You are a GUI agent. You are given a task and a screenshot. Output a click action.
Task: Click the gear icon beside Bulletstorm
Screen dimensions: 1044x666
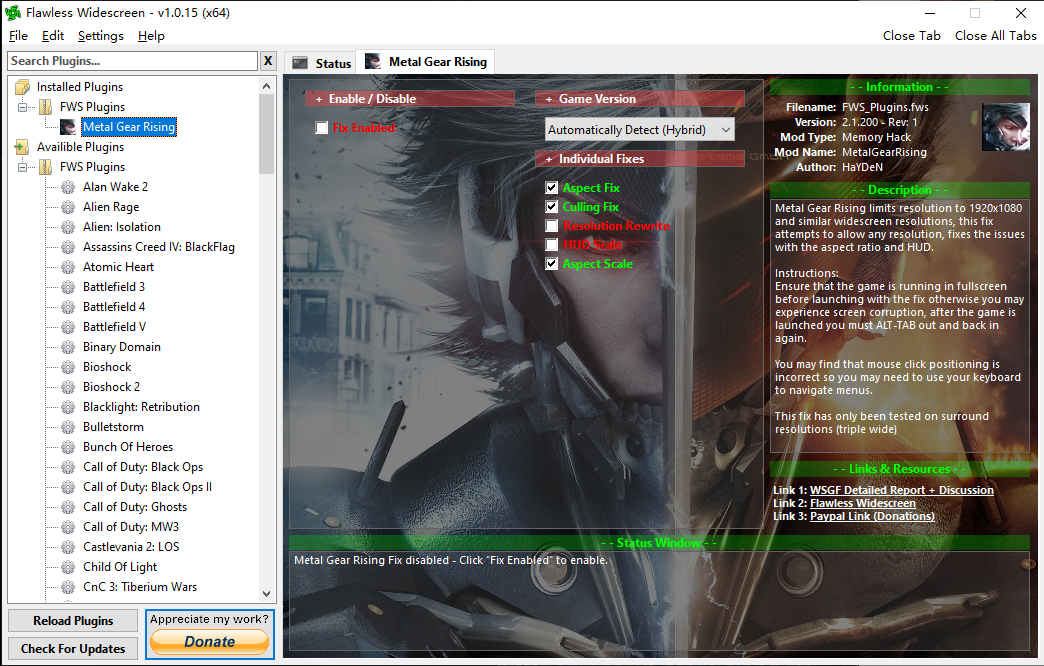pyautogui.click(x=68, y=427)
